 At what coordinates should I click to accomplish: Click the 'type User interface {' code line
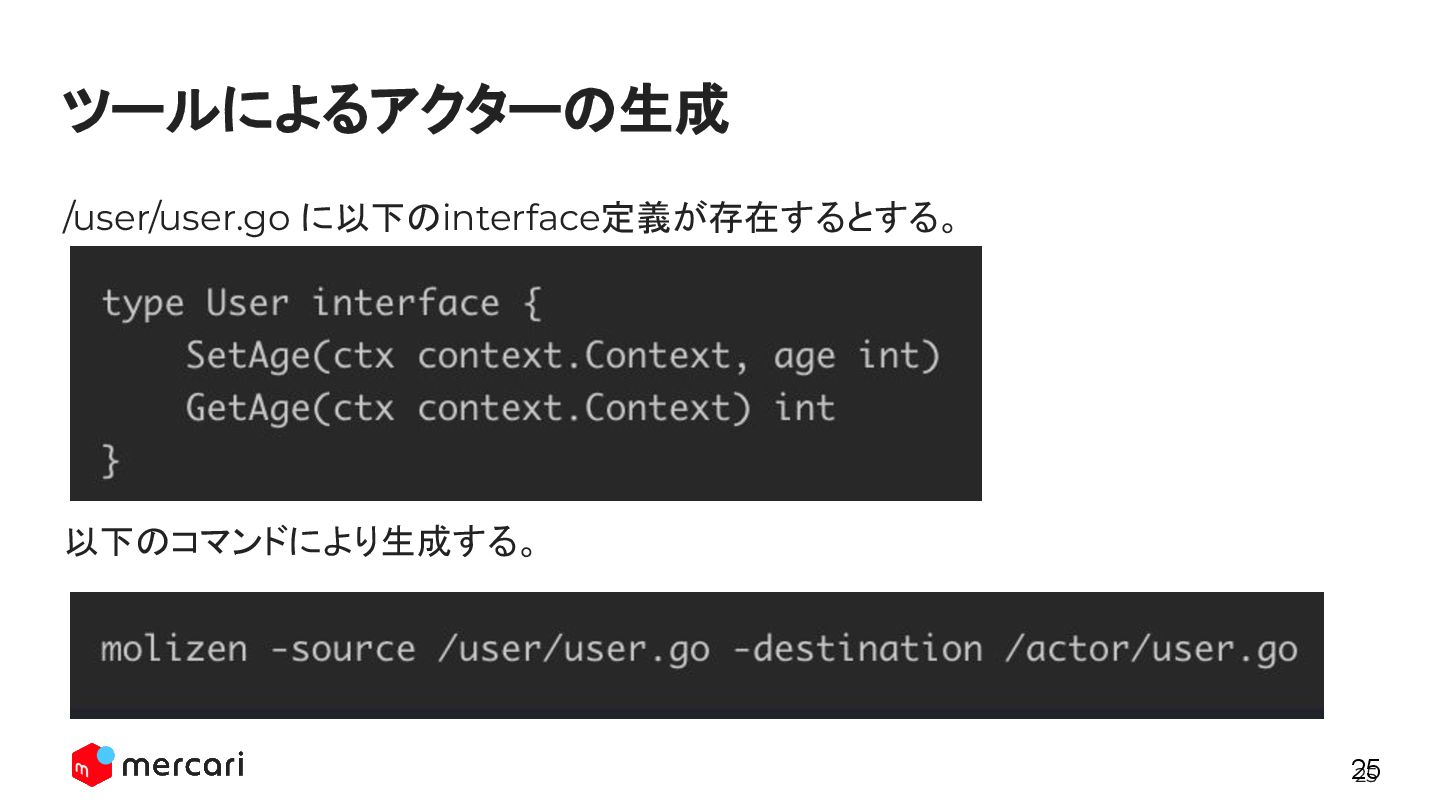[320, 303]
